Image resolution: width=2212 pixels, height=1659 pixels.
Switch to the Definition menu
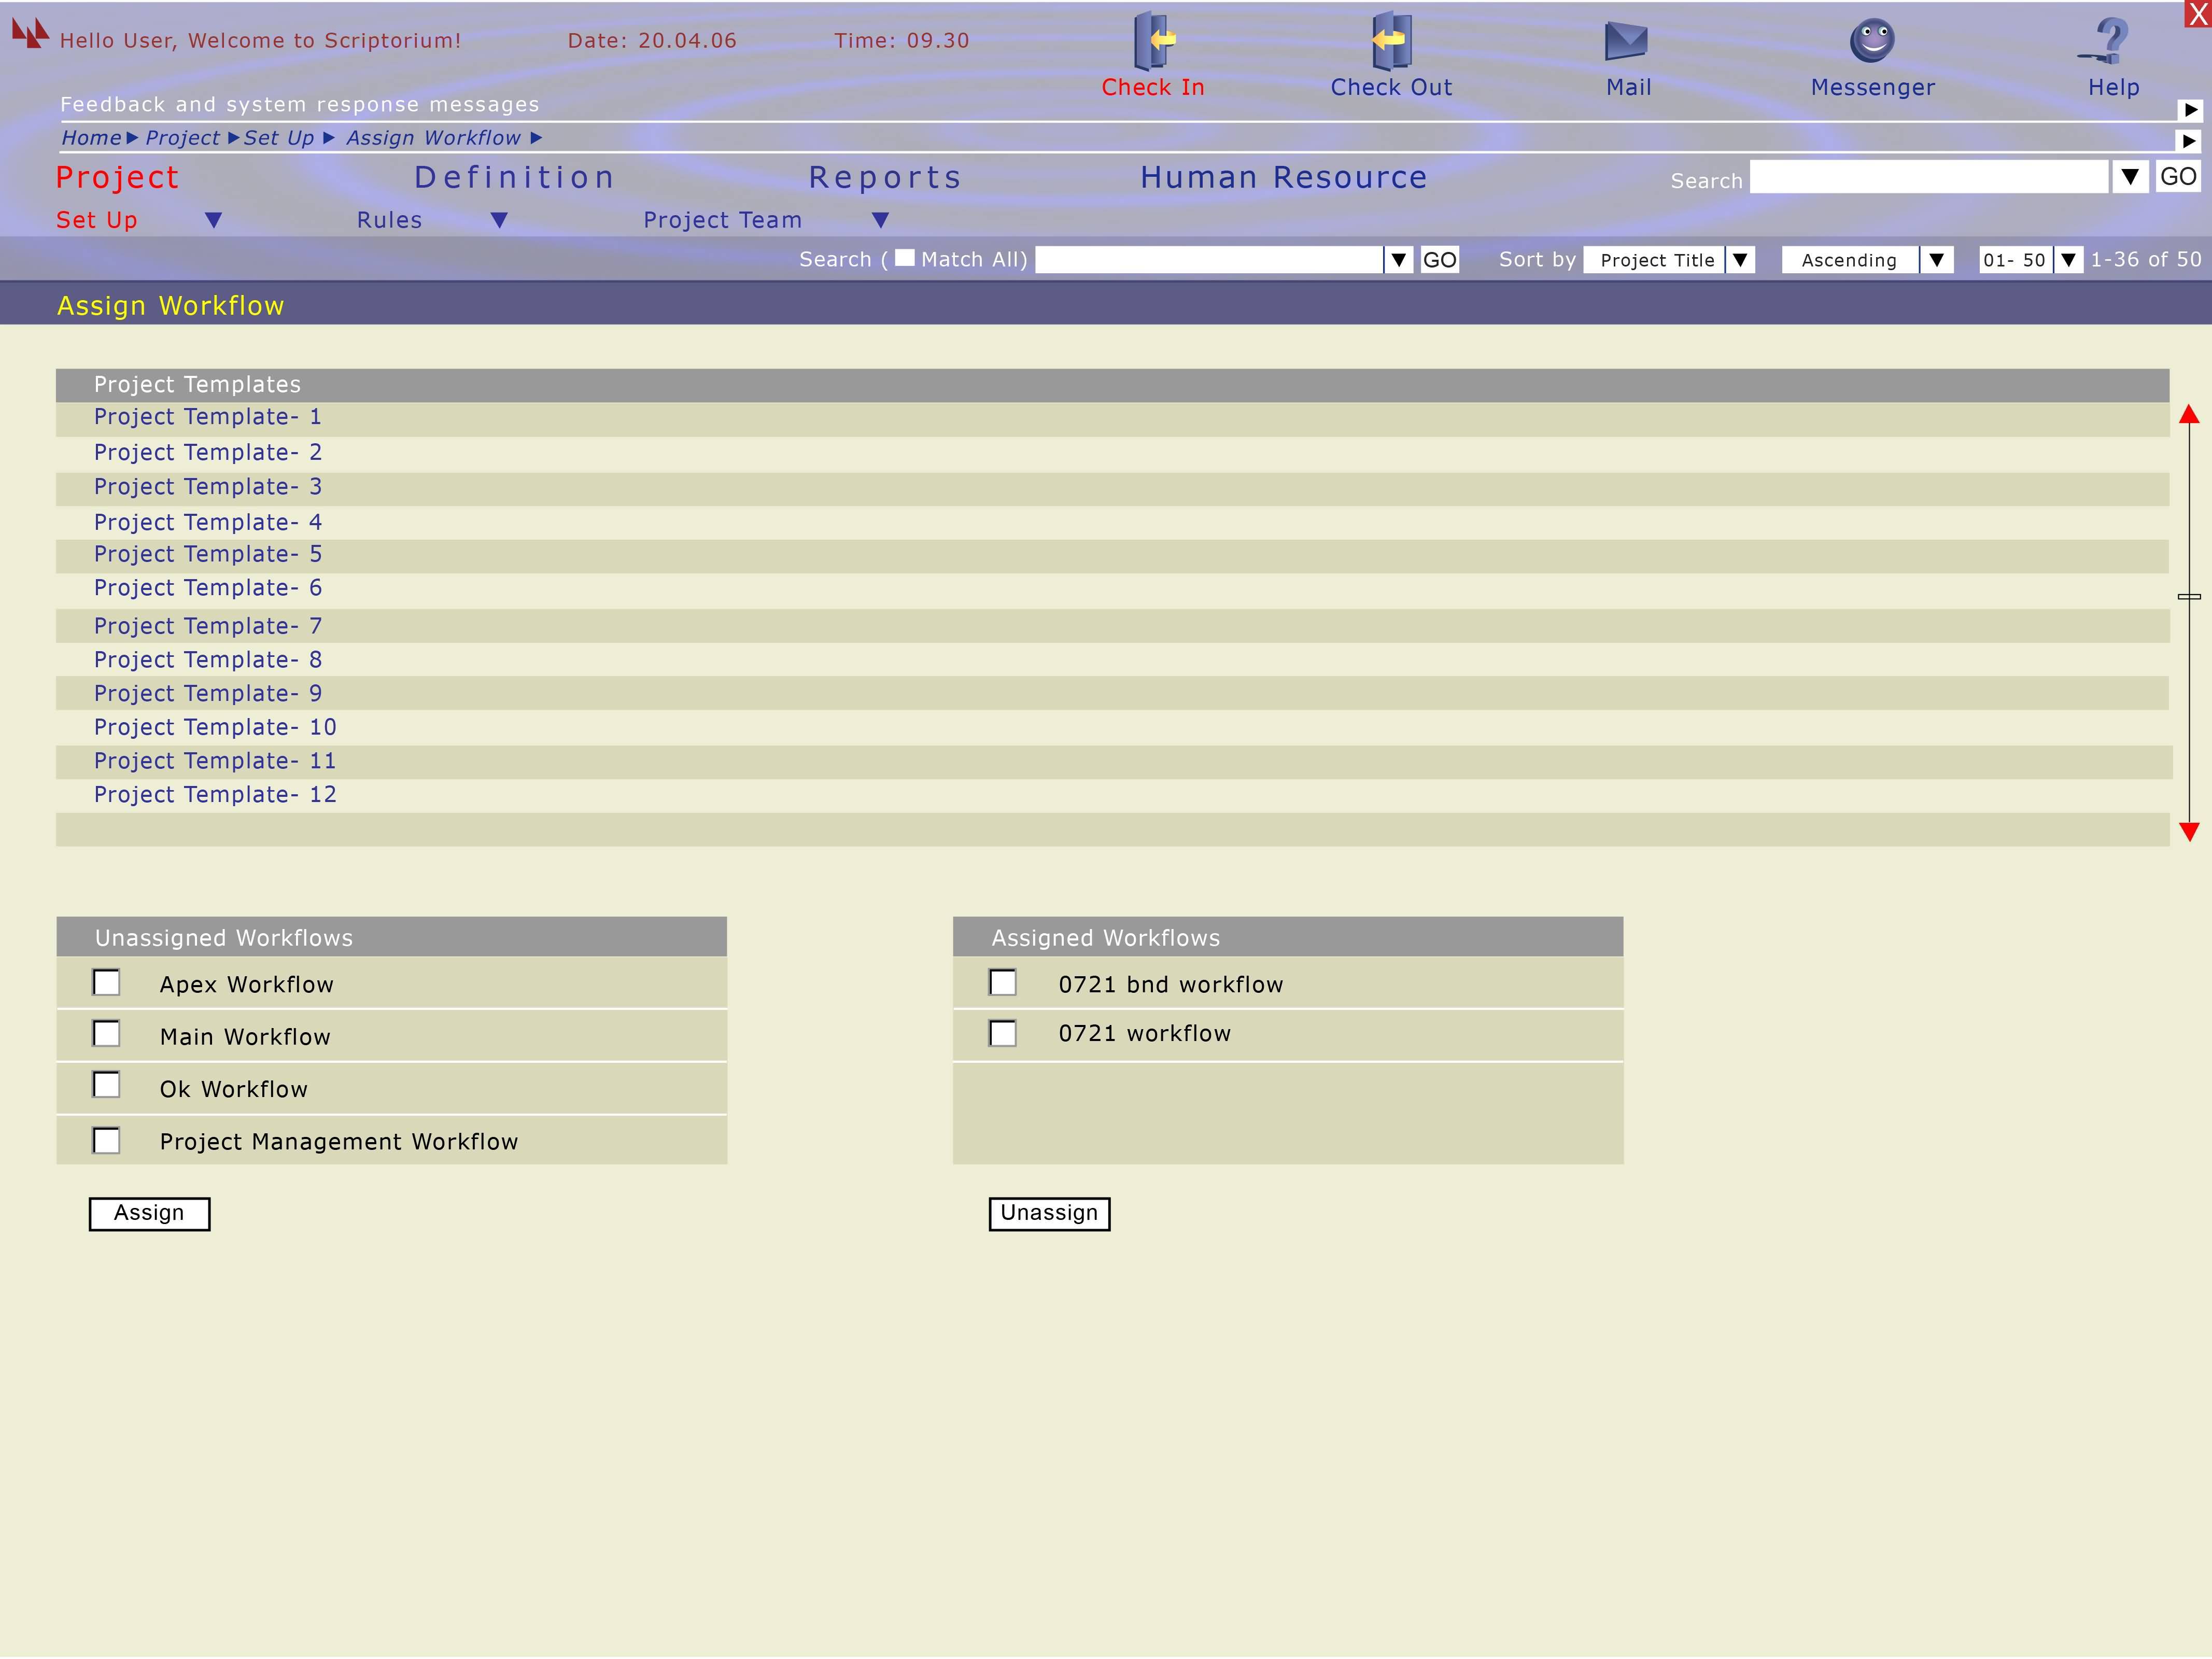coord(514,177)
